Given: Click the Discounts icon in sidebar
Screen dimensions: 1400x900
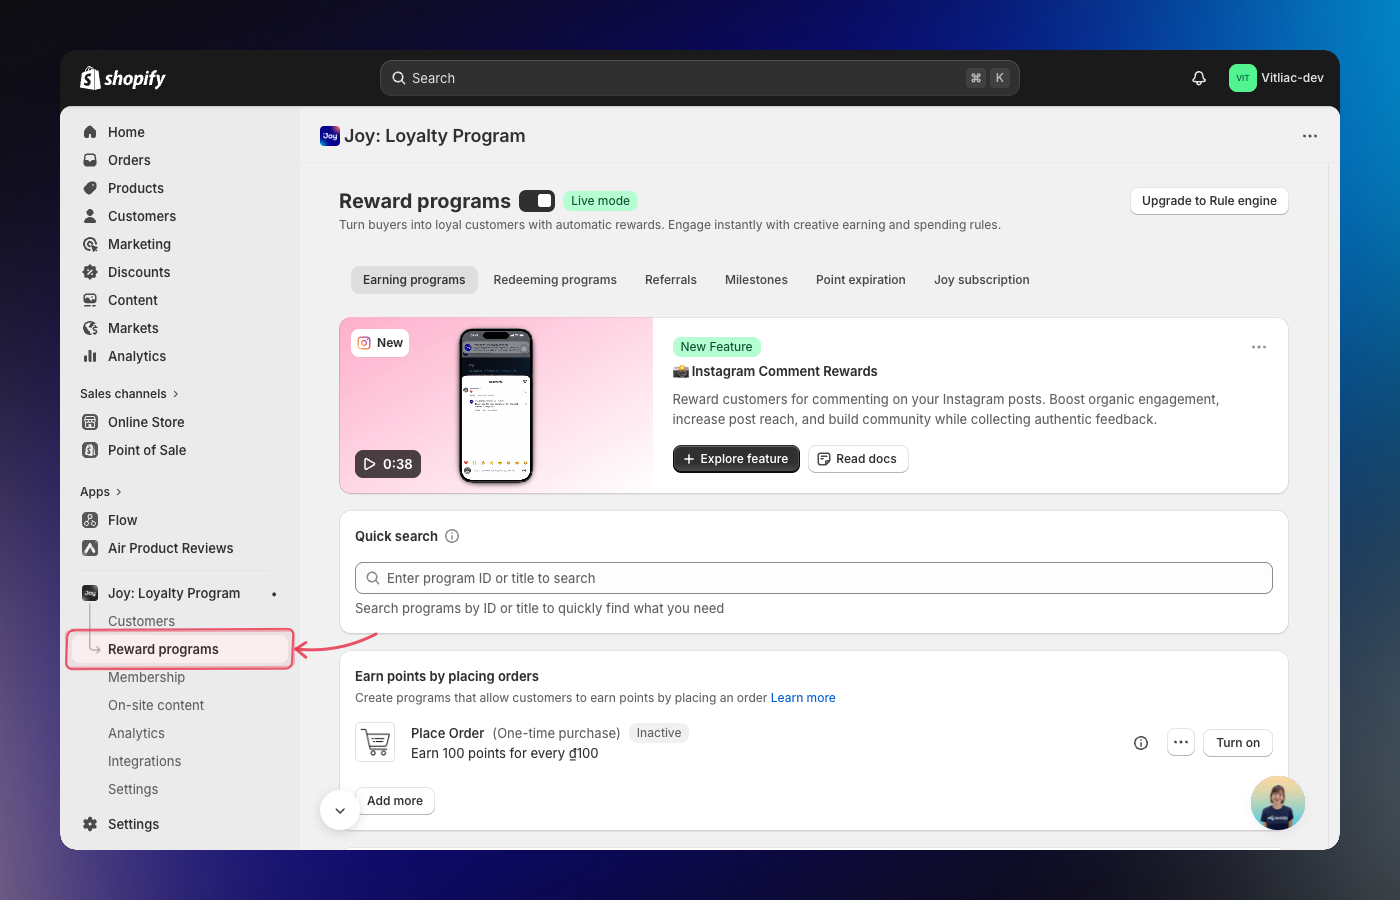Looking at the screenshot, I should (x=90, y=272).
